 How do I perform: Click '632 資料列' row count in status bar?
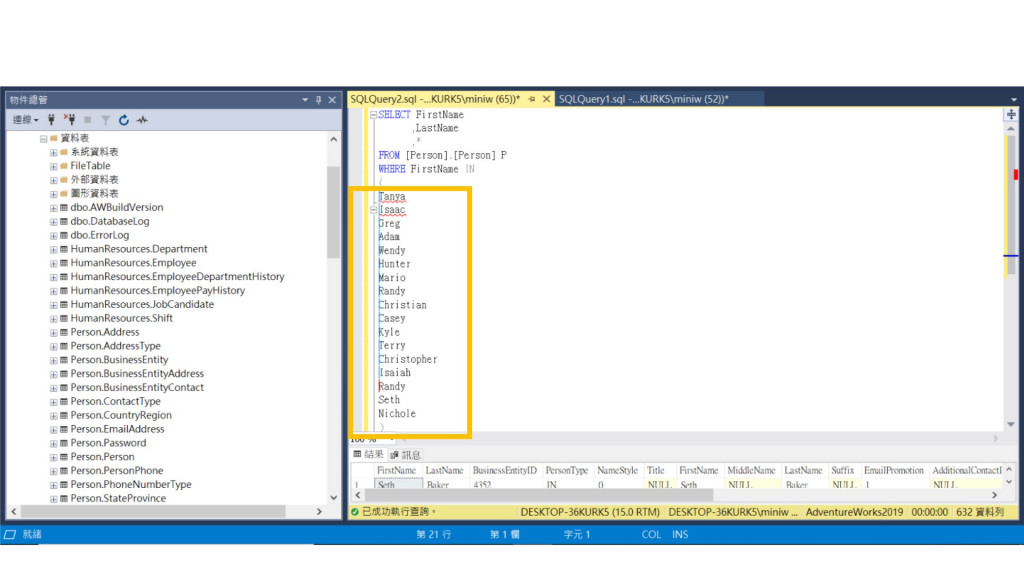pyautogui.click(x=980, y=512)
